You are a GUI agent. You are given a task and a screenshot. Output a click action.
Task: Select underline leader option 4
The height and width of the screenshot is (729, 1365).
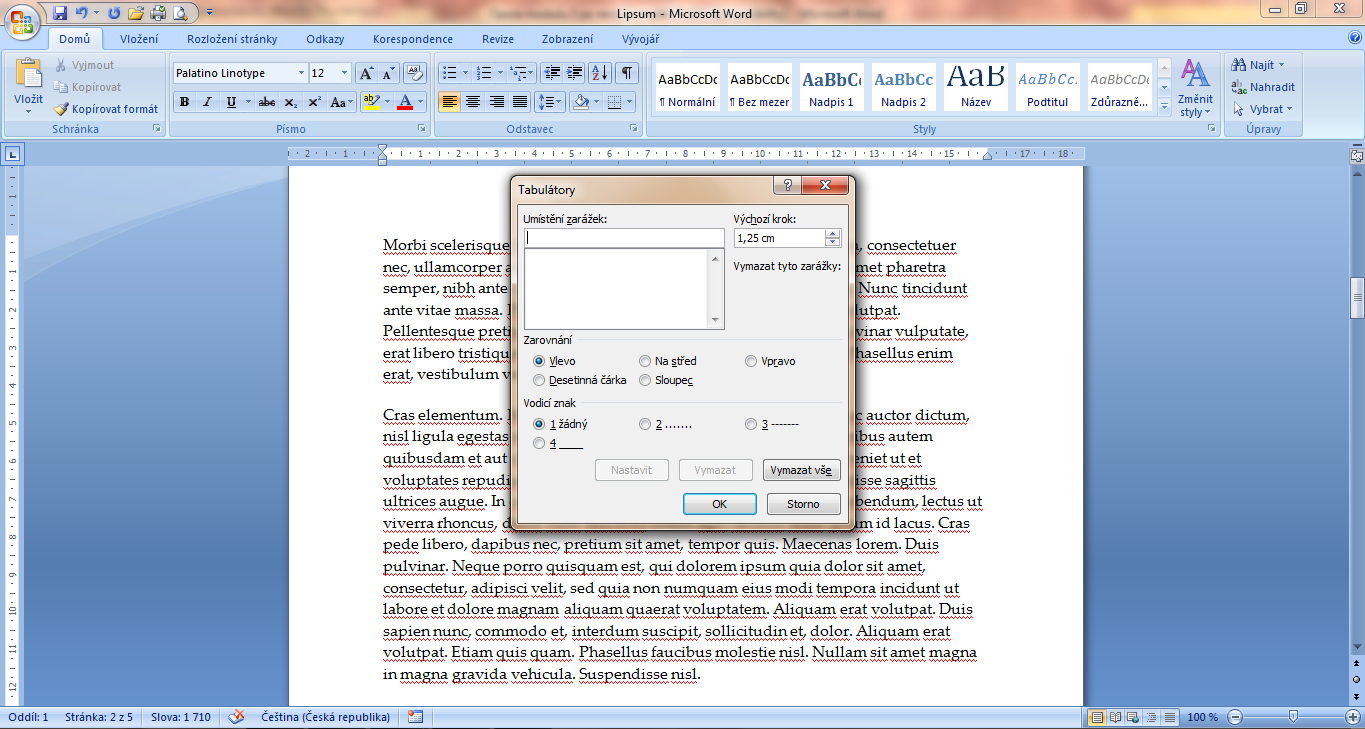coord(540,443)
